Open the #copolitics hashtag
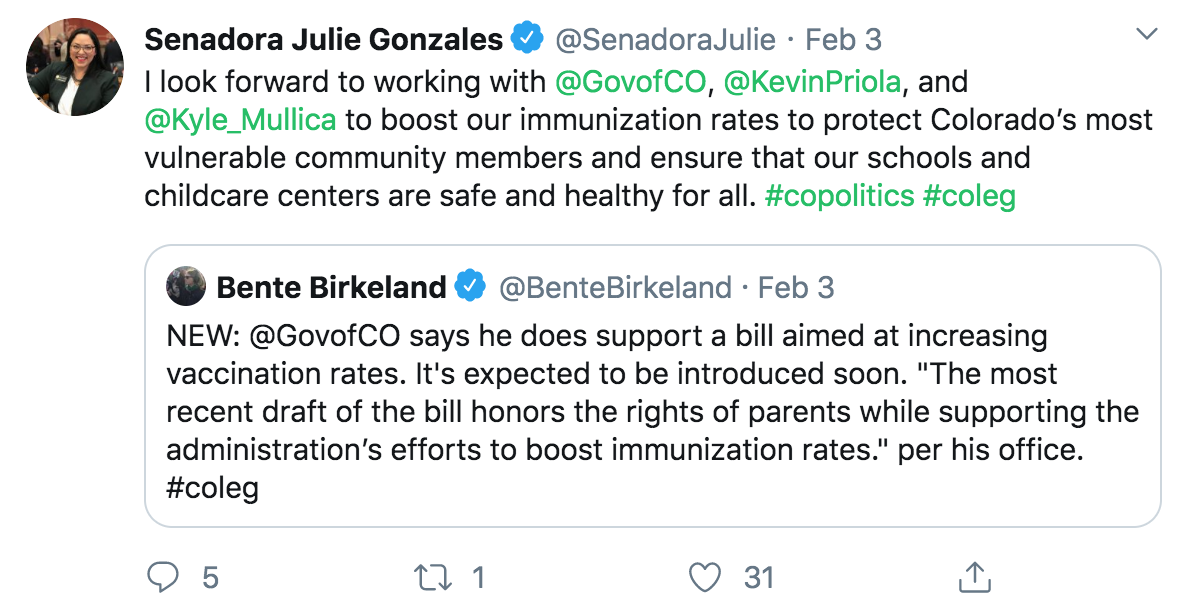 839,194
